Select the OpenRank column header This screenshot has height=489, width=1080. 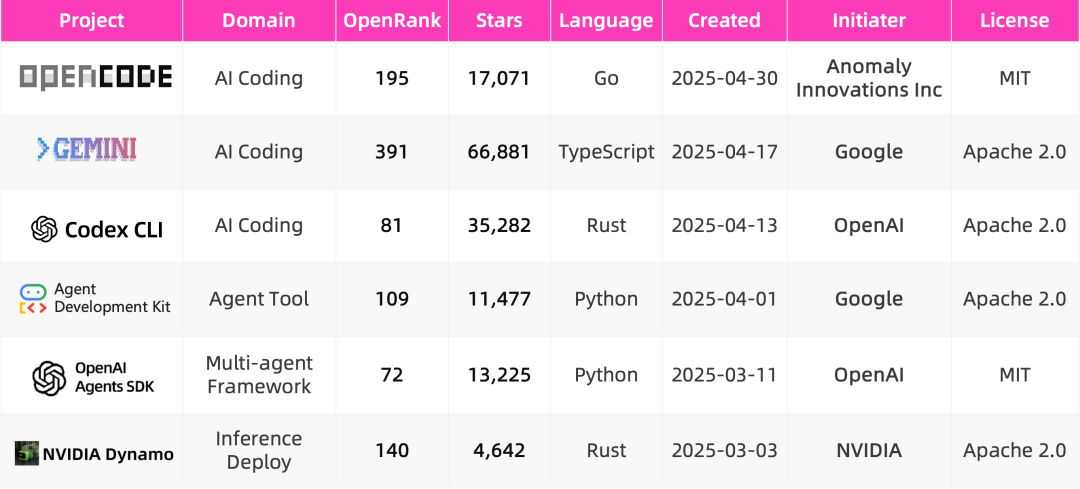392,20
